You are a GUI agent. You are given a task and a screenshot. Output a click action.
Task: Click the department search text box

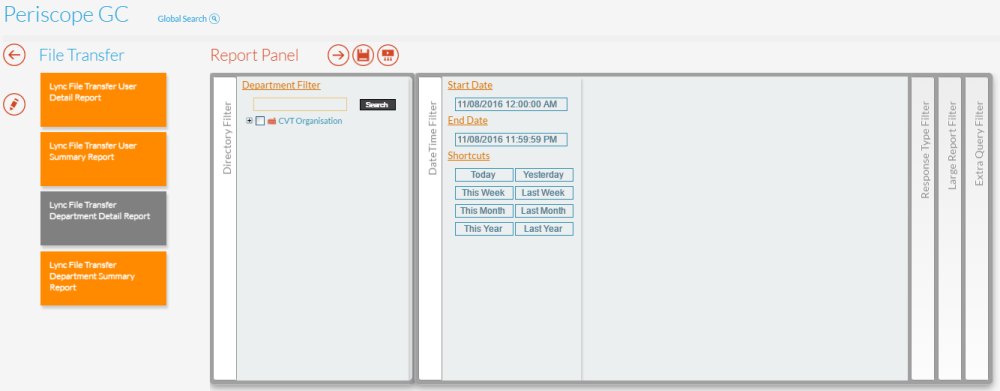(300, 104)
